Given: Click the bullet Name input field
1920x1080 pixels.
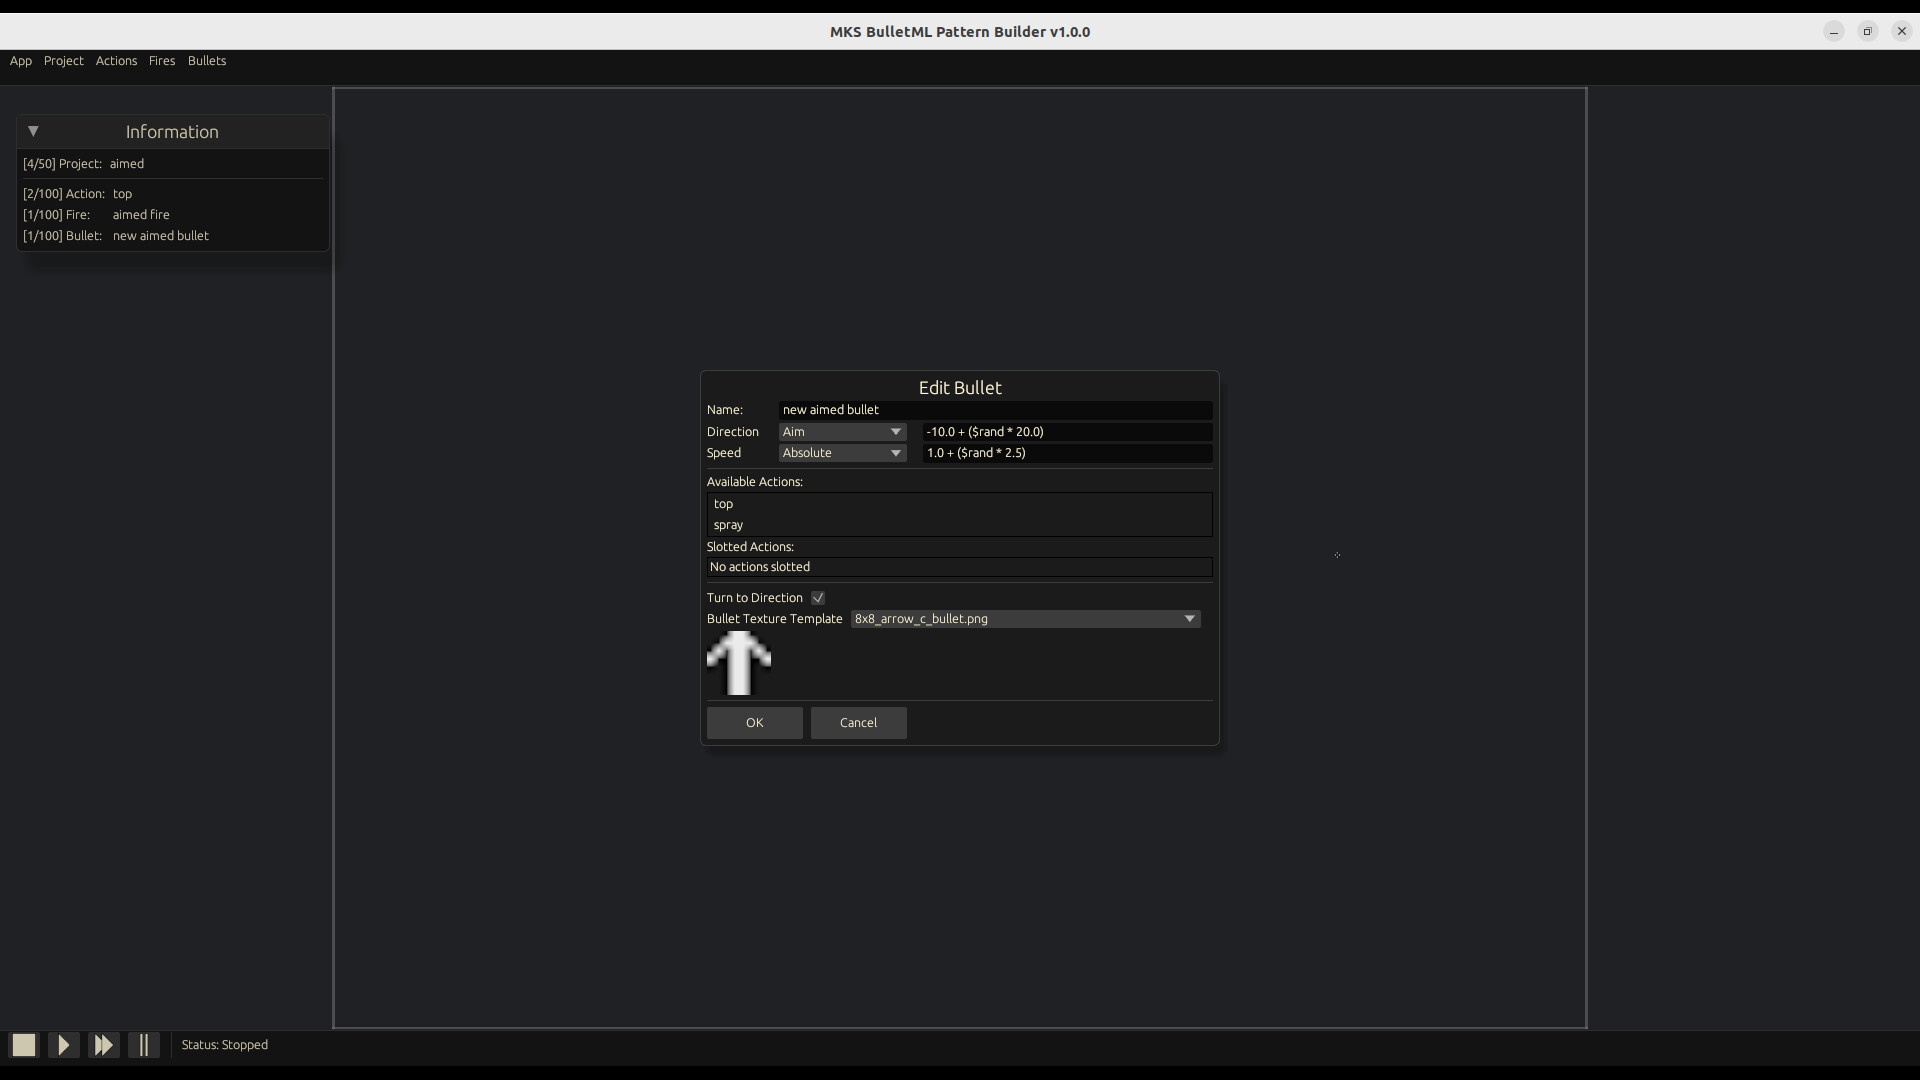Looking at the screenshot, I should click(995, 410).
